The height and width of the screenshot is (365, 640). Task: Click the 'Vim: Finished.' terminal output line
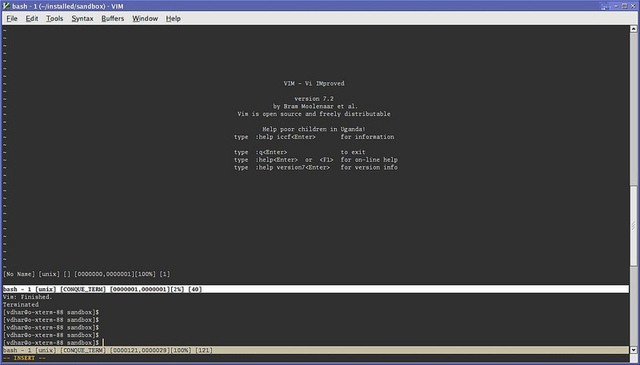[x=27, y=297]
